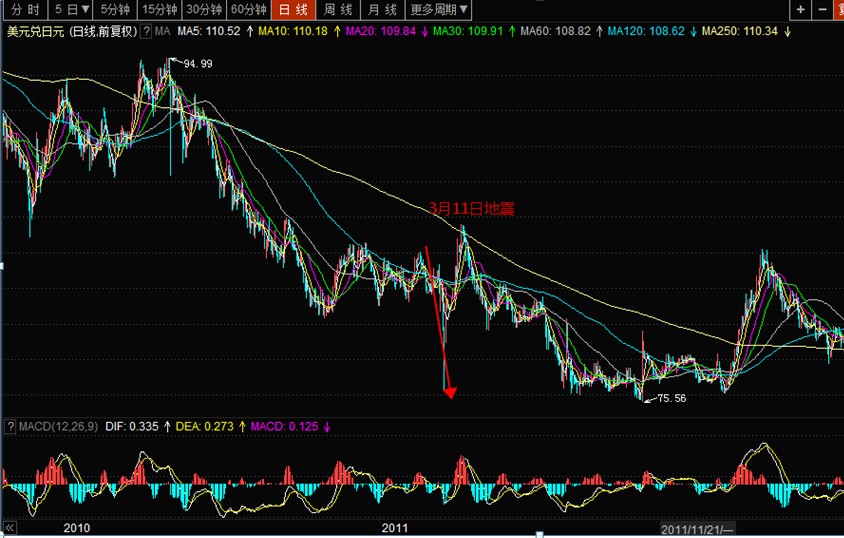Click the 3月11日地震 text annotation
This screenshot has width=844, height=538.
click(x=471, y=208)
